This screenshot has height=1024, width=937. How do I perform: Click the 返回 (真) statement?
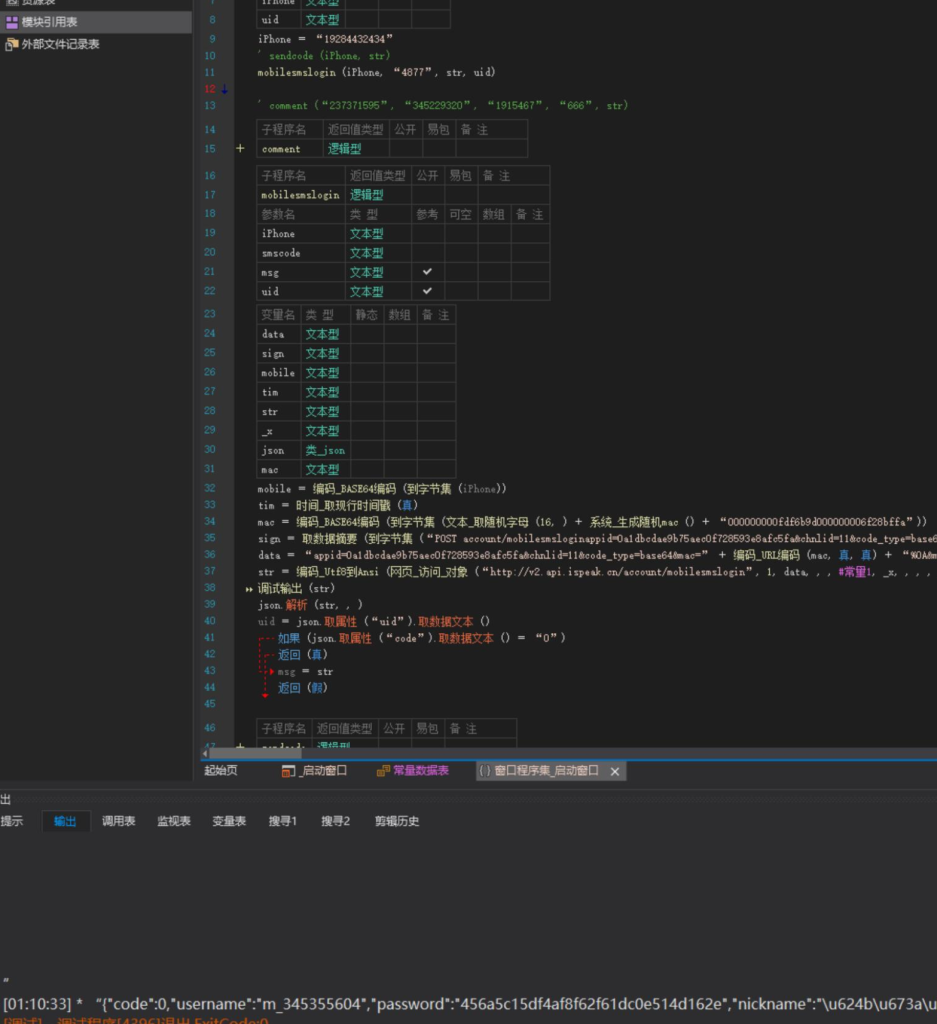tap(303, 655)
